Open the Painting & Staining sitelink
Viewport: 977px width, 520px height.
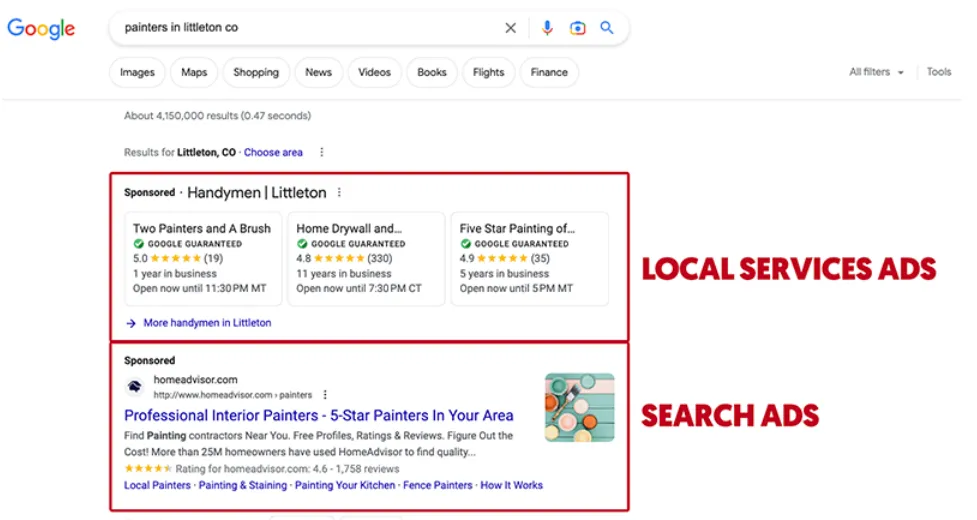[242, 485]
